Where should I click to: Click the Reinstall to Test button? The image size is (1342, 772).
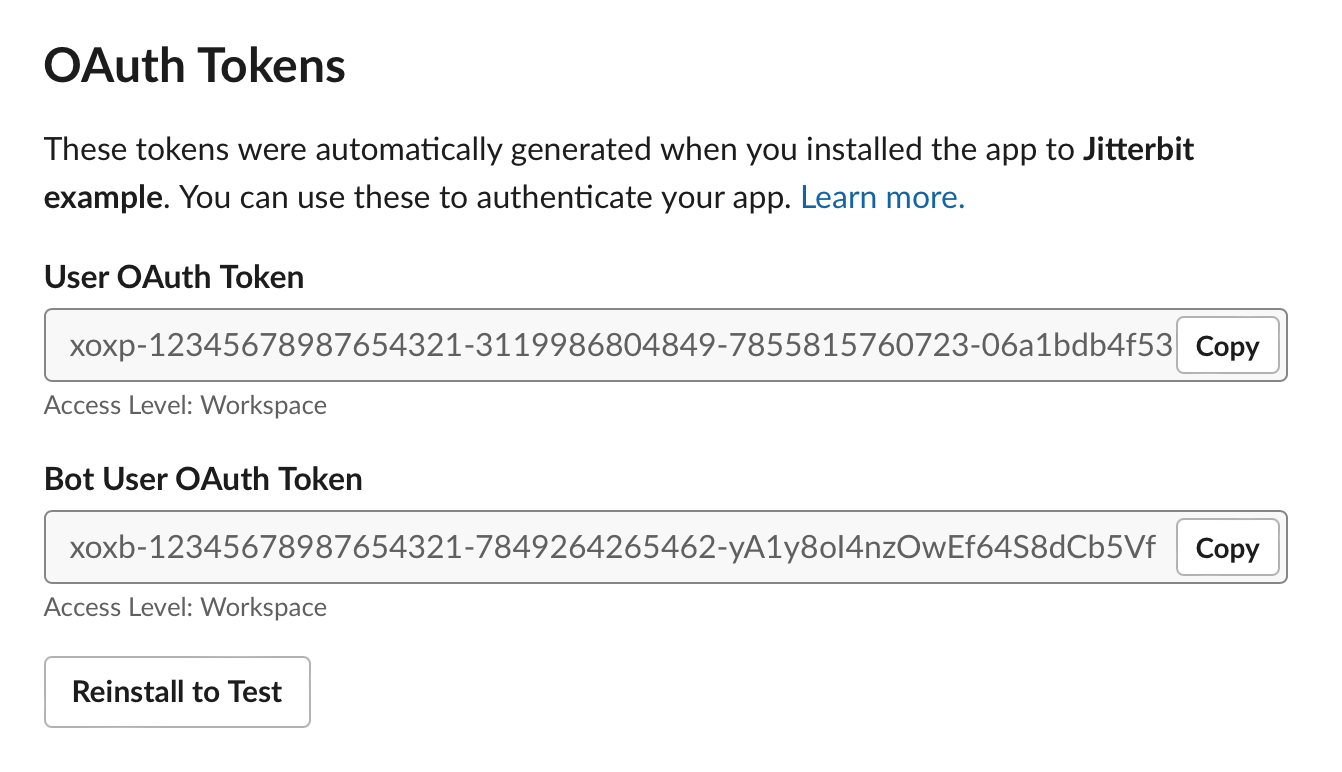177,691
